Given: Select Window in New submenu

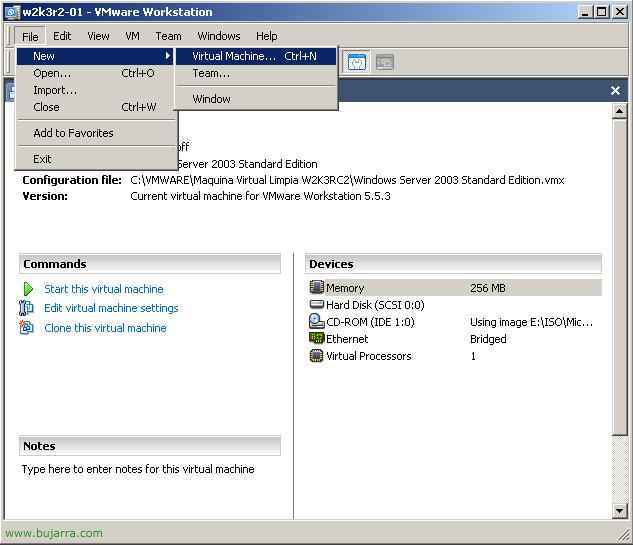Looking at the screenshot, I should [256, 99].
